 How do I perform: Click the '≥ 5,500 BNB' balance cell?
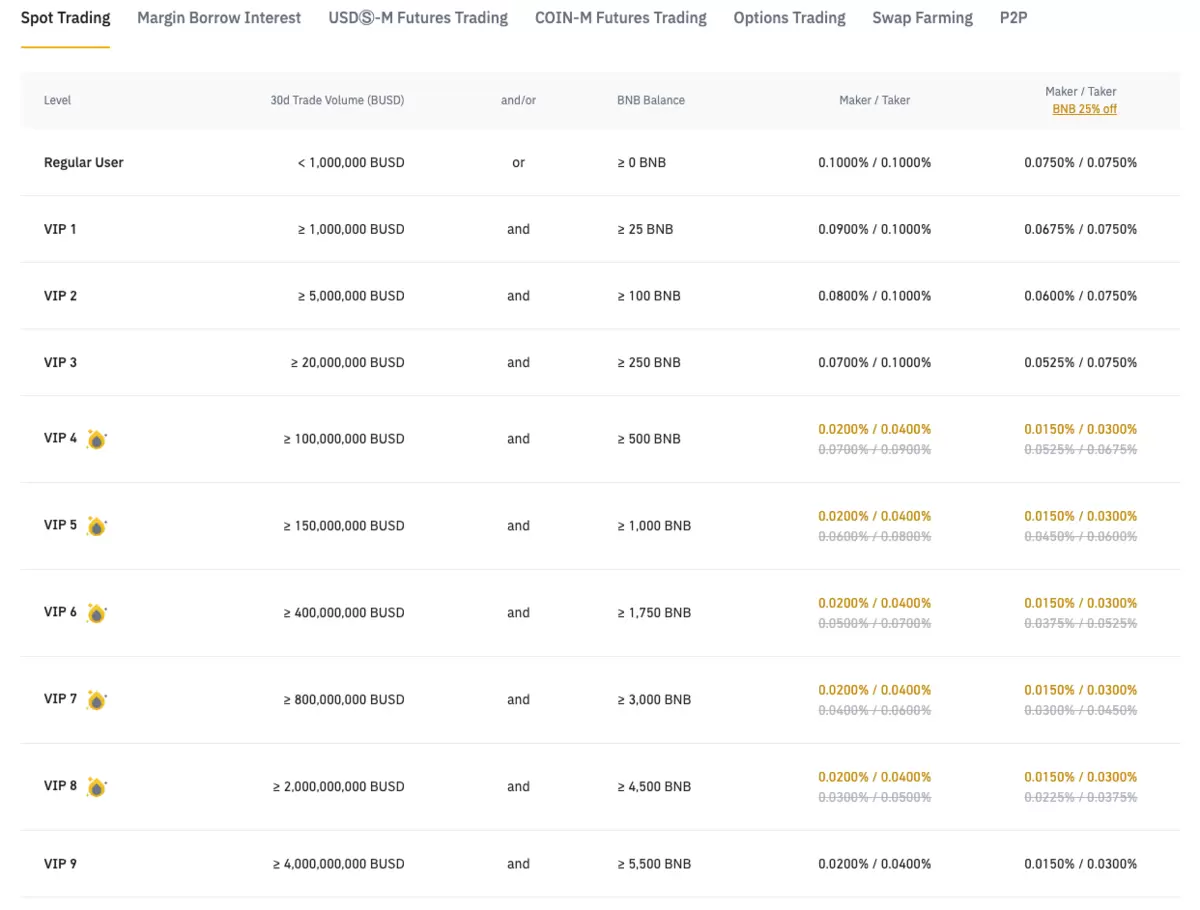tap(654, 864)
